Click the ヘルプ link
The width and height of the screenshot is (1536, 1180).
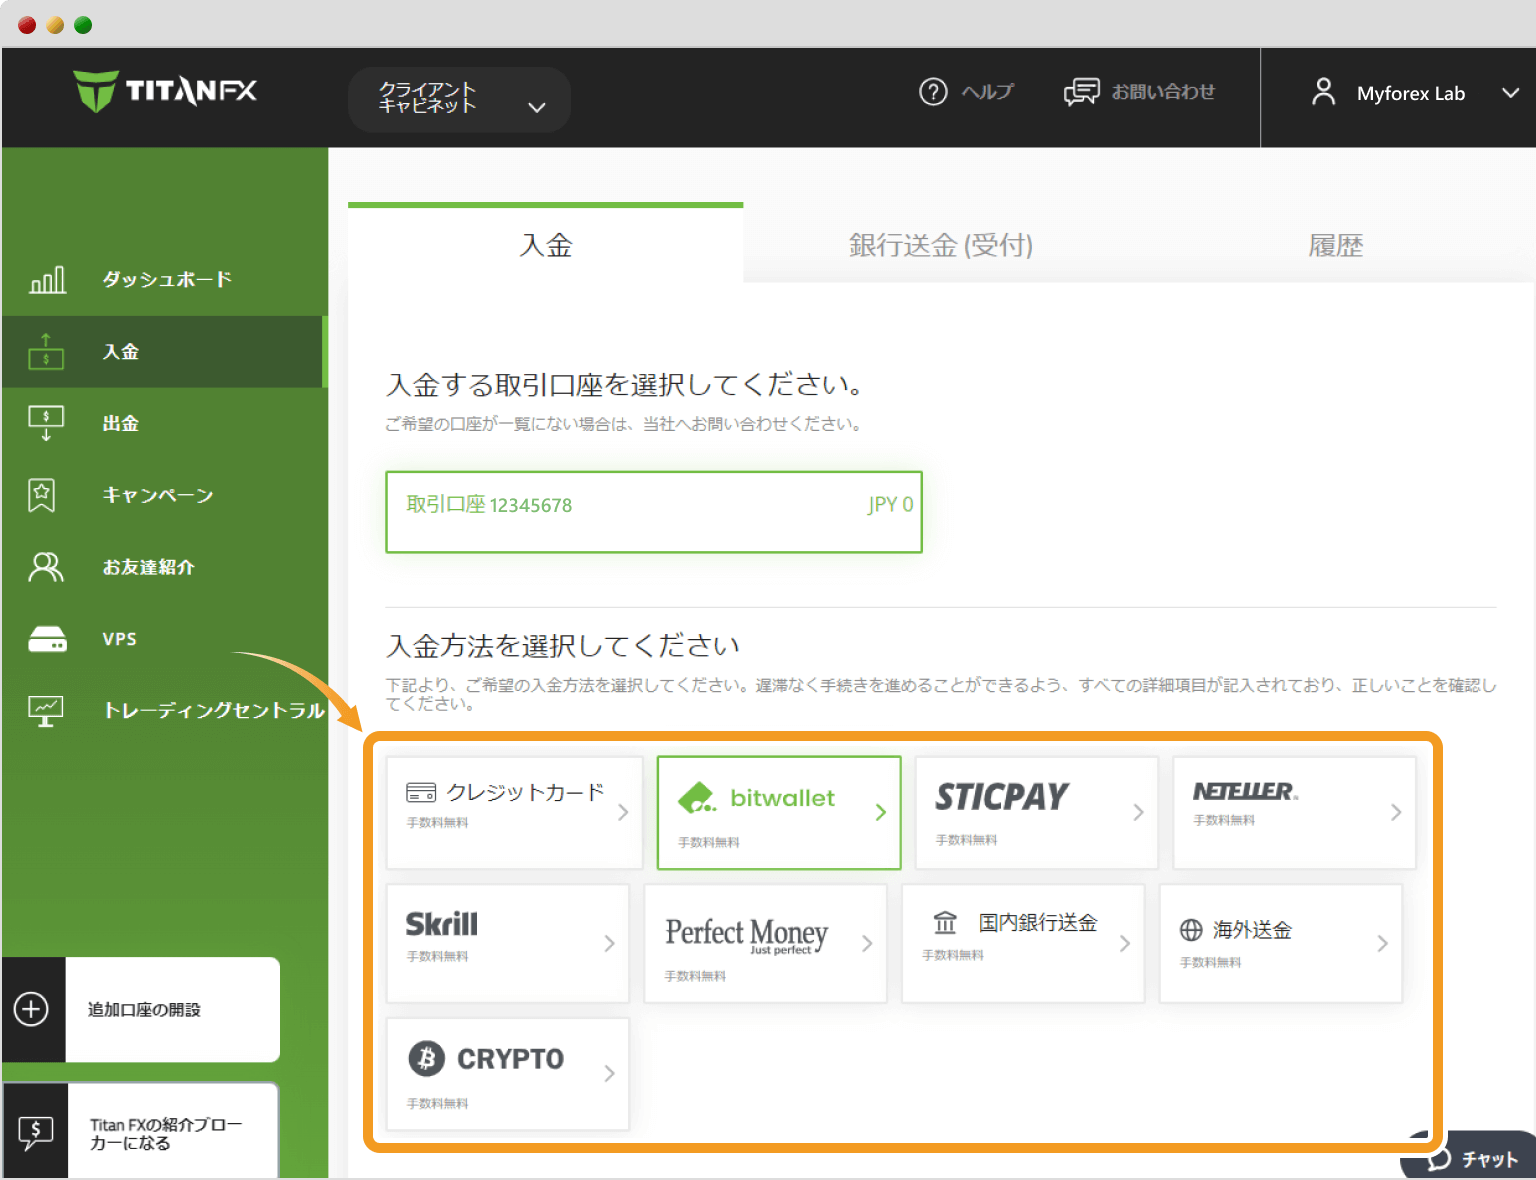pos(987,92)
